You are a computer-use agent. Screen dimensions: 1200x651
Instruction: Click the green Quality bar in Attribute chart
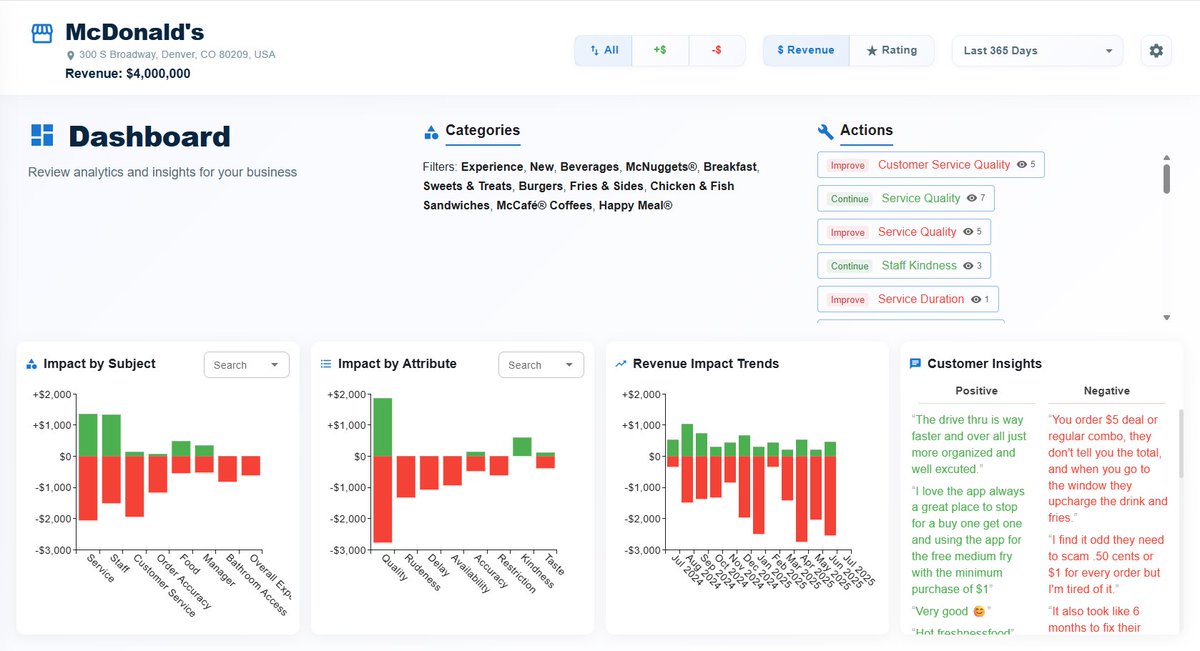[382, 427]
